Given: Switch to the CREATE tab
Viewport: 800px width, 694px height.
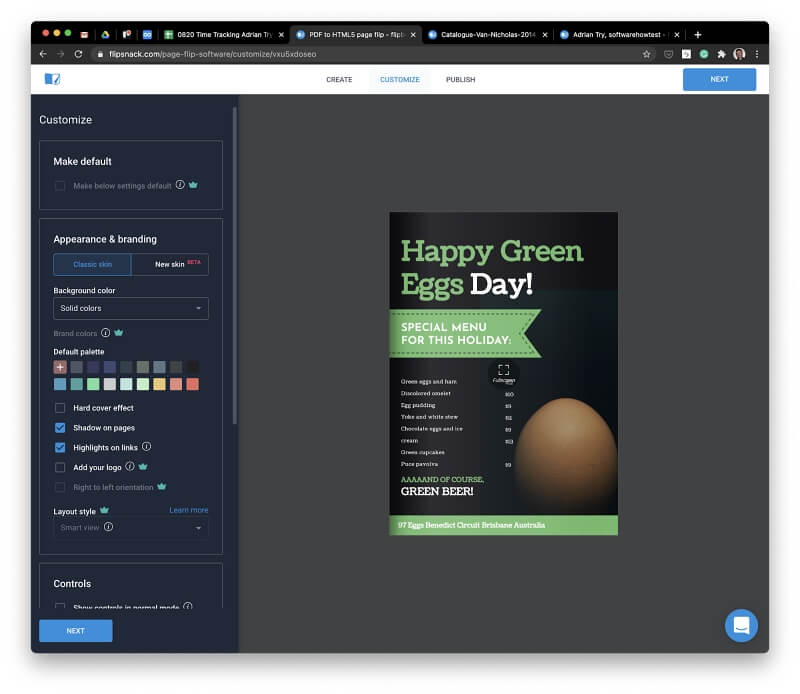Looking at the screenshot, I should (339, 79).
